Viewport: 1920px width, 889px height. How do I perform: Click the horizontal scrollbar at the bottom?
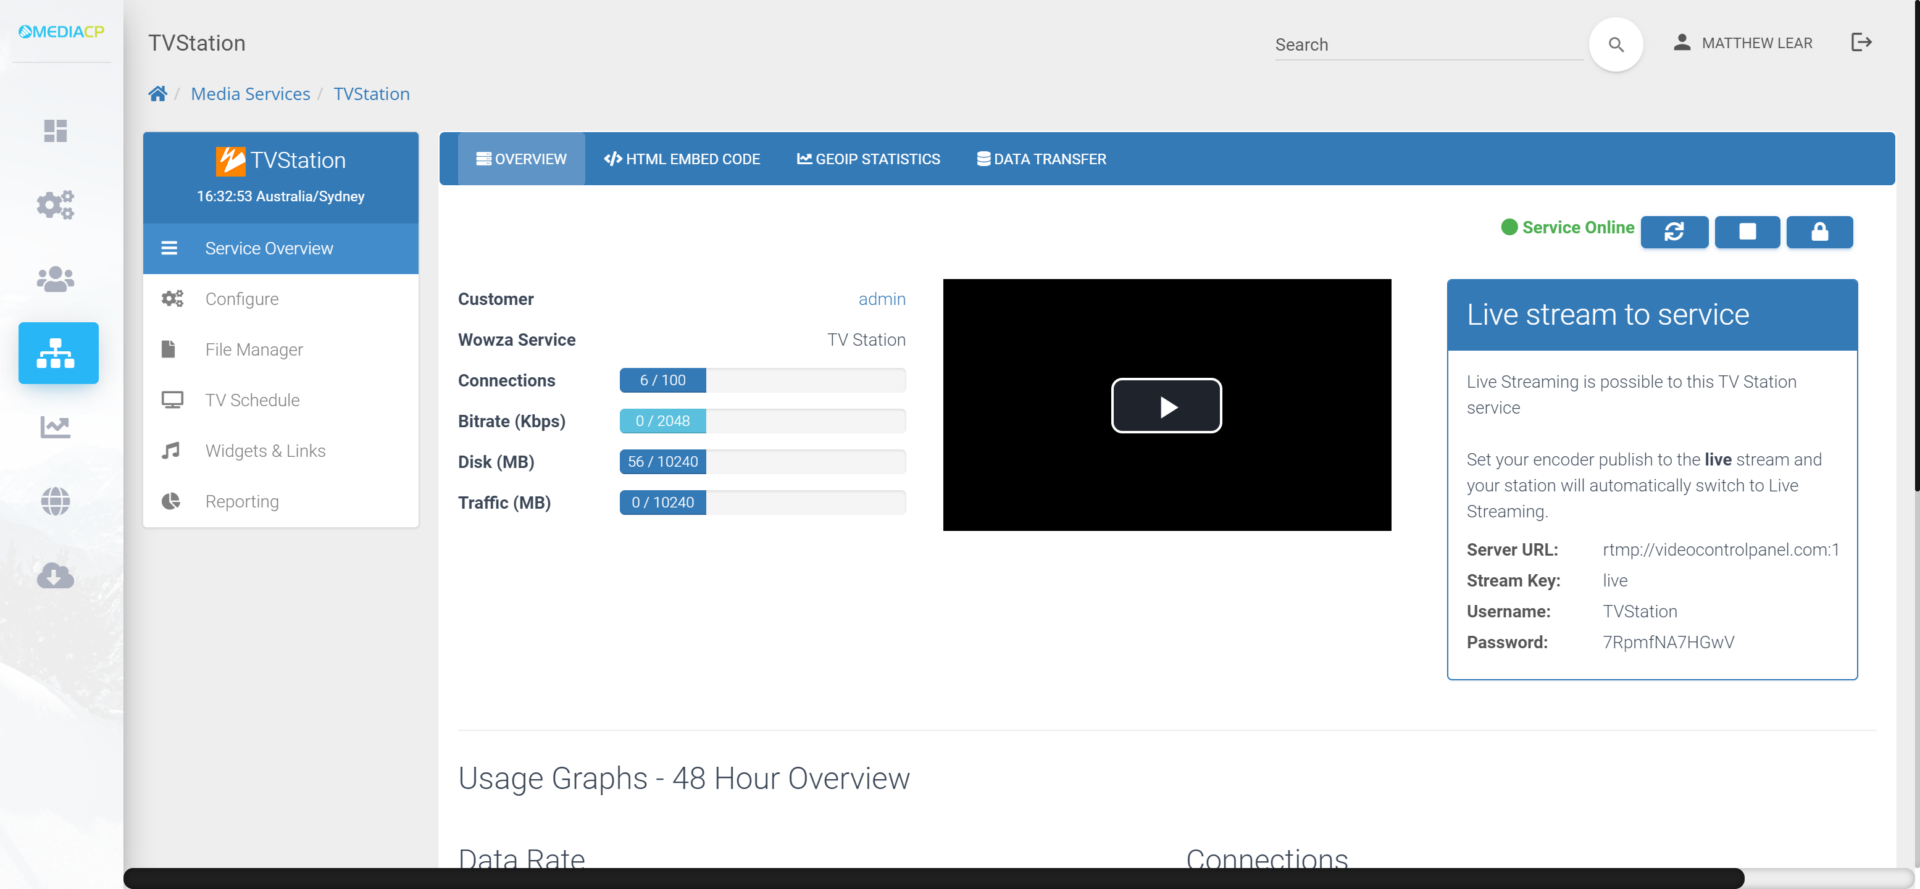(x=934, y=878)
